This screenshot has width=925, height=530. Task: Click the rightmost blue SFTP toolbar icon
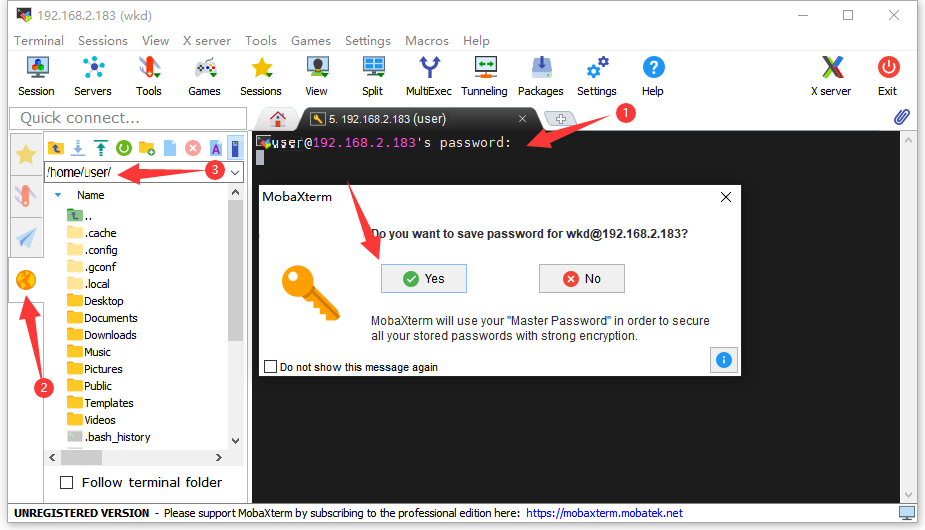click(235, 148)
